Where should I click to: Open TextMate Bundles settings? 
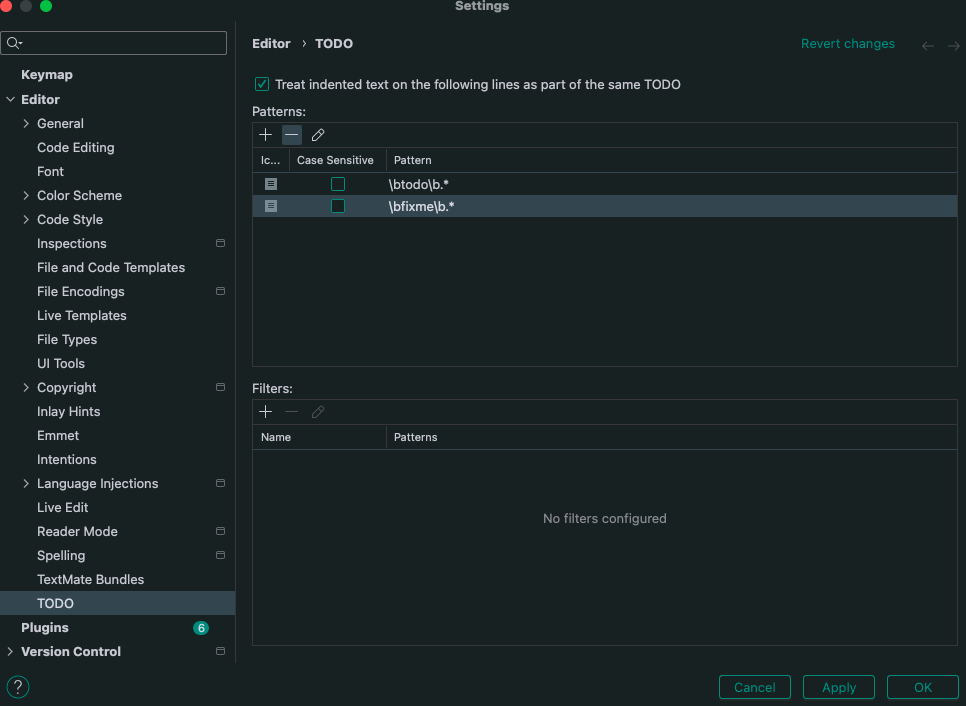(x=91, y=580)
